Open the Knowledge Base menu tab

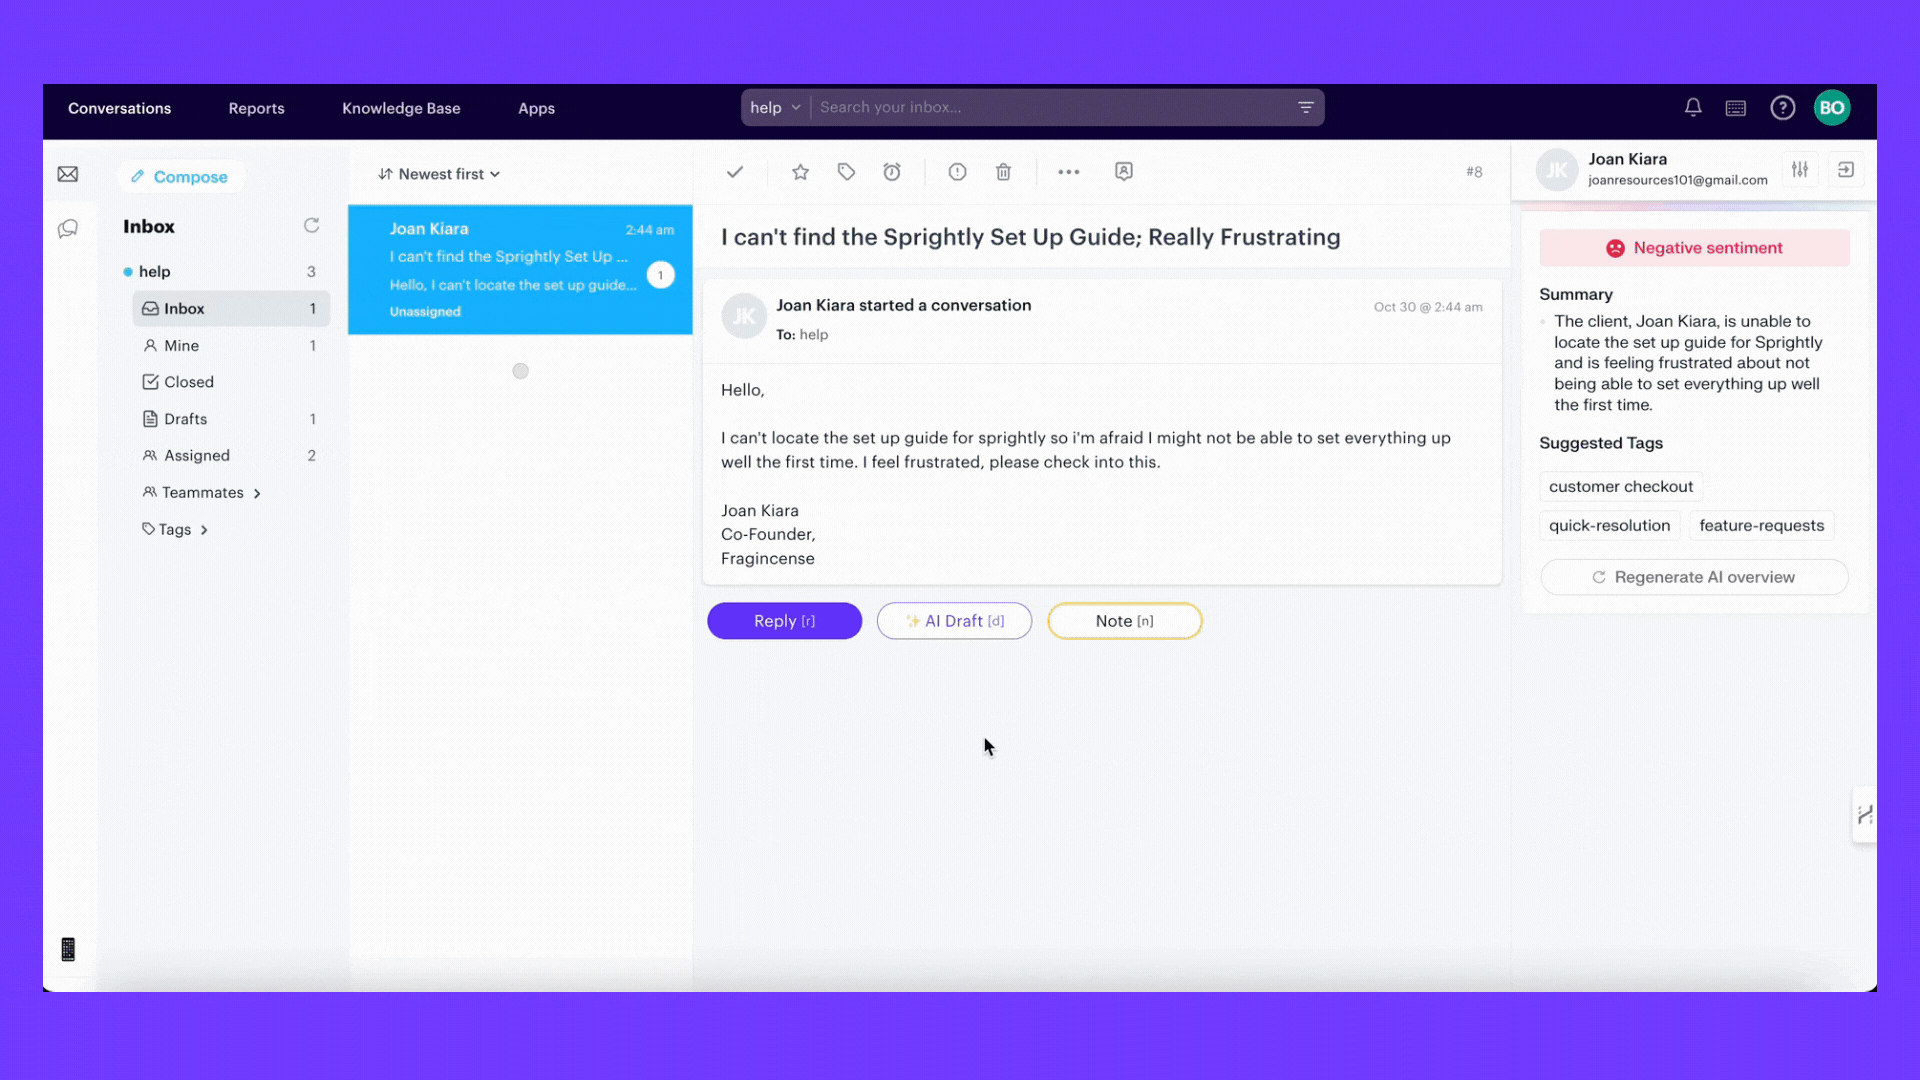click(401, 108)
